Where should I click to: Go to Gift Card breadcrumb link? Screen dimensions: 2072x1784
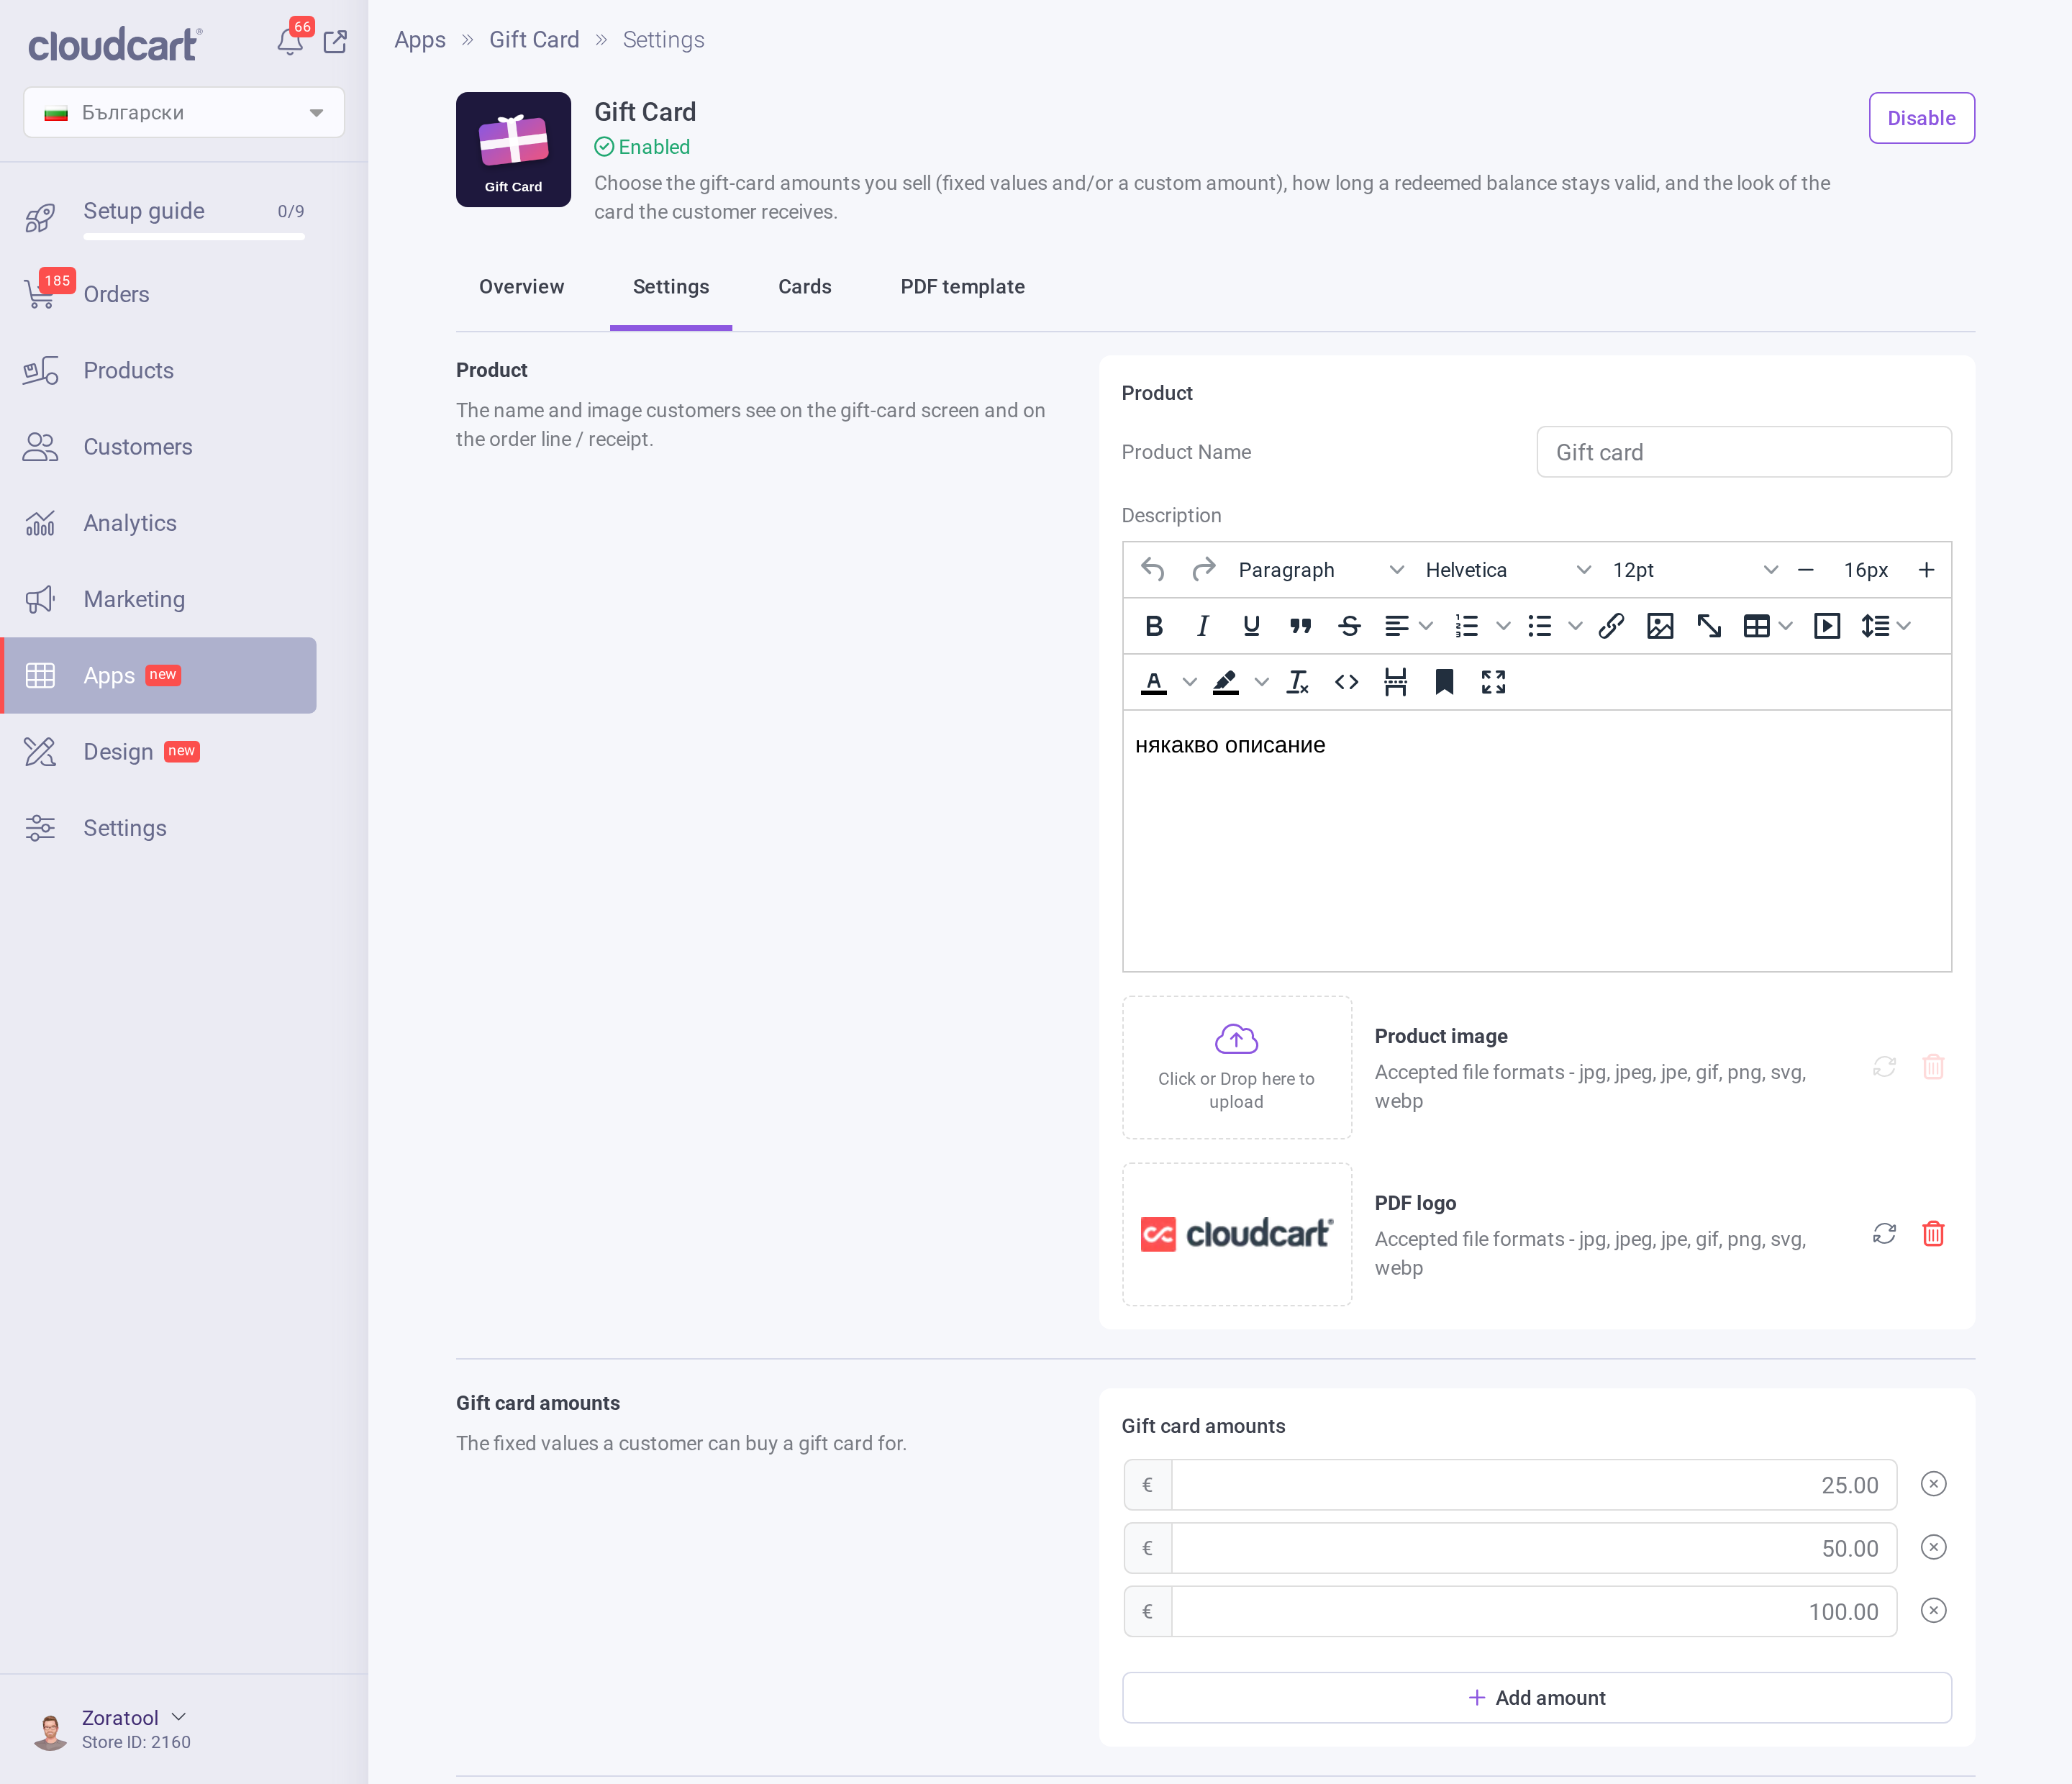pos(534,40)
